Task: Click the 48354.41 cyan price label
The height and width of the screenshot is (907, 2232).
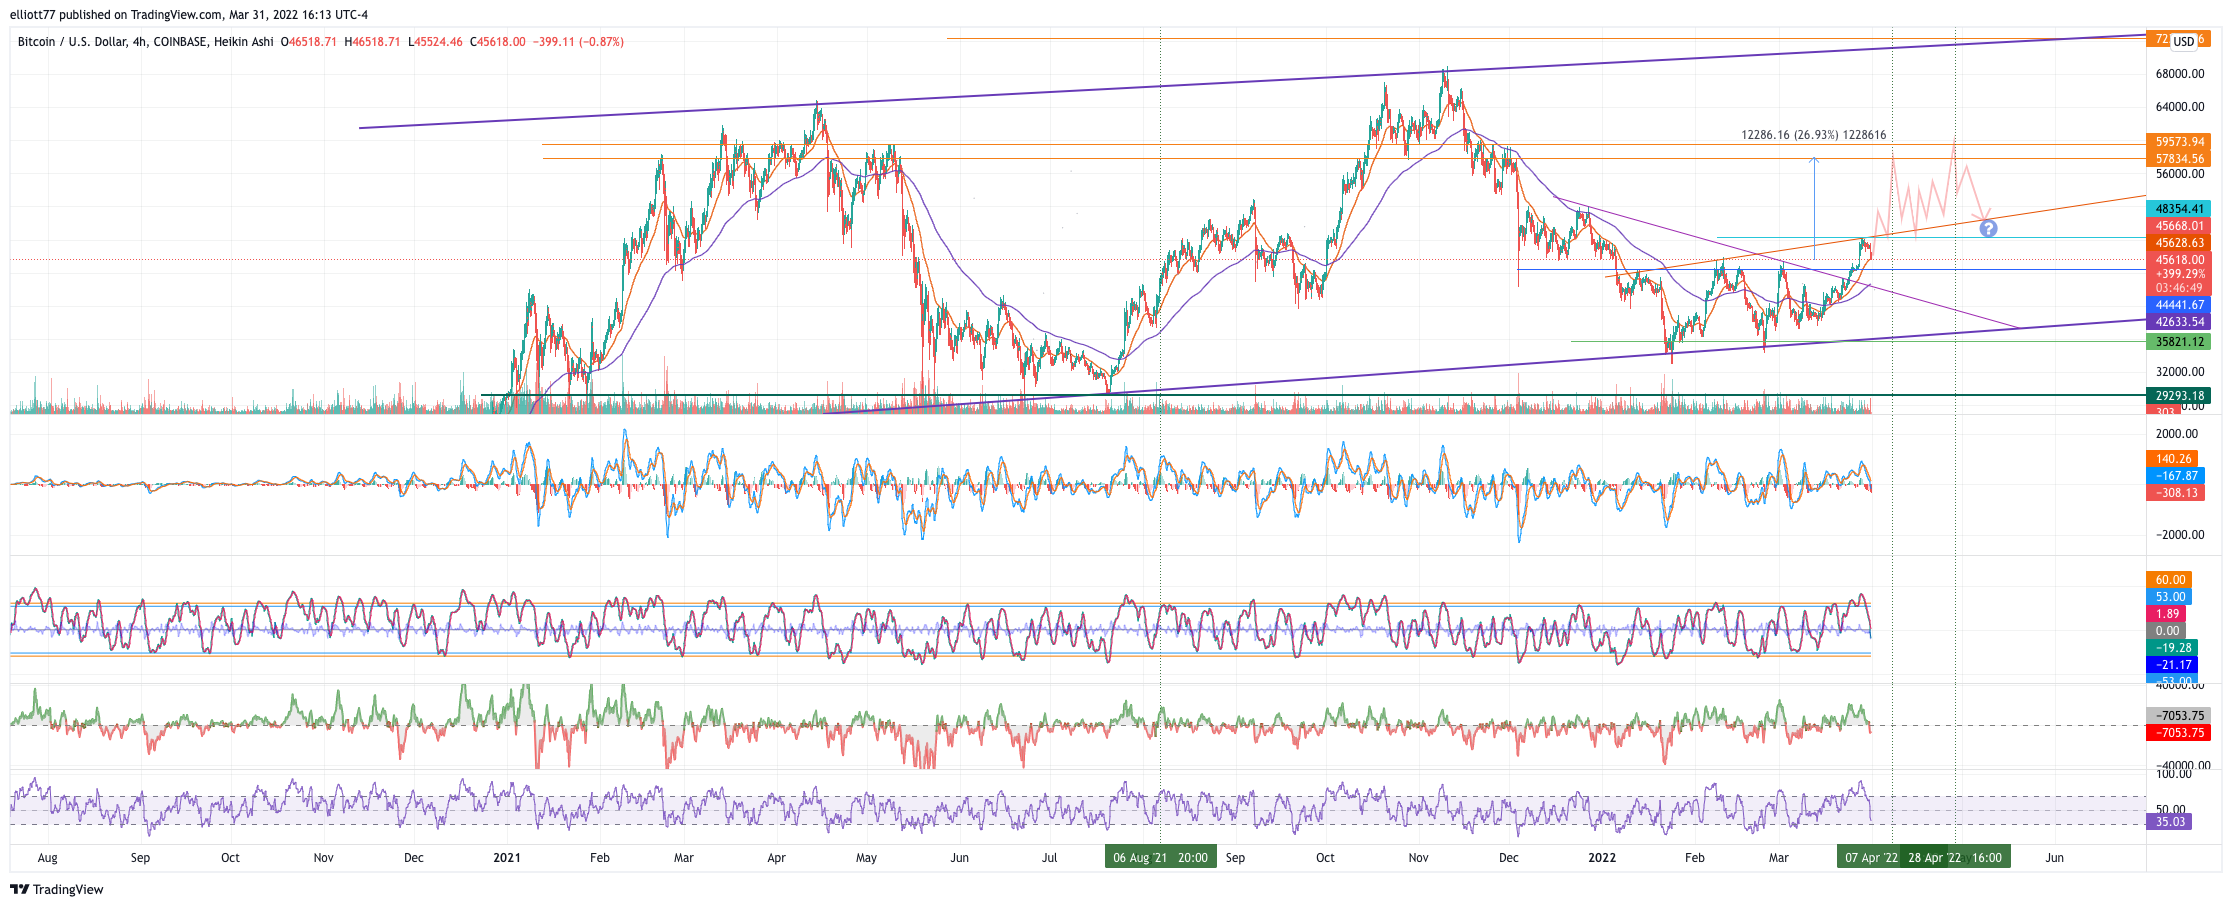Action: pyautogui.click(x=2179, y=209)
